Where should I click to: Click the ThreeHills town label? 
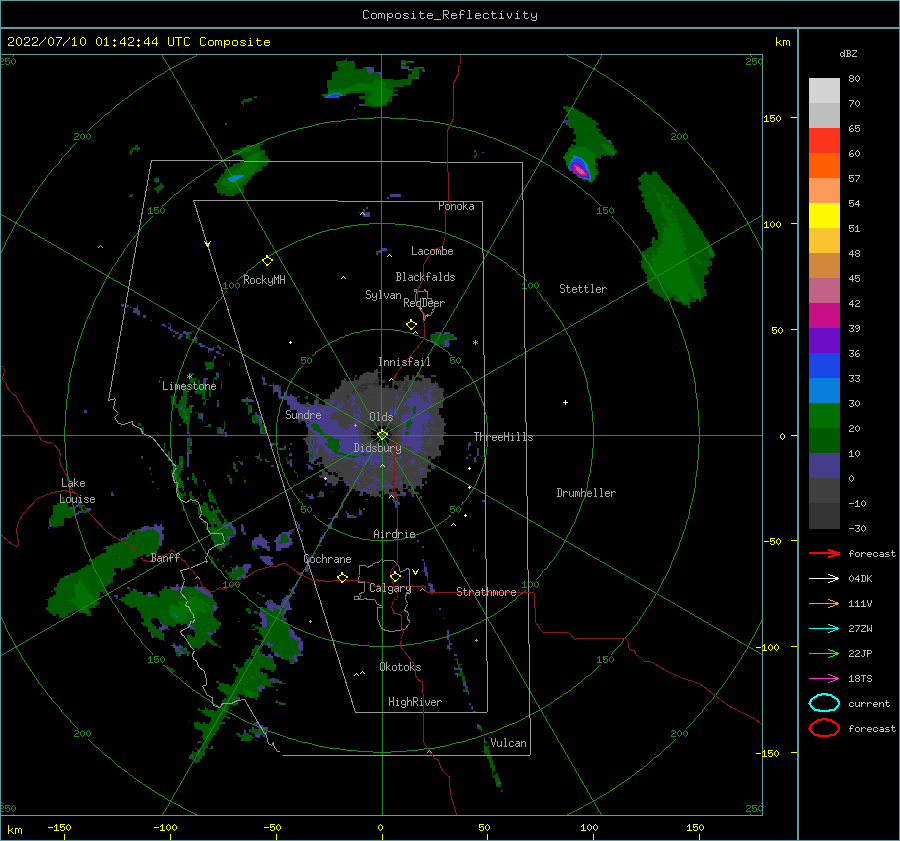(x=503, y=437)
